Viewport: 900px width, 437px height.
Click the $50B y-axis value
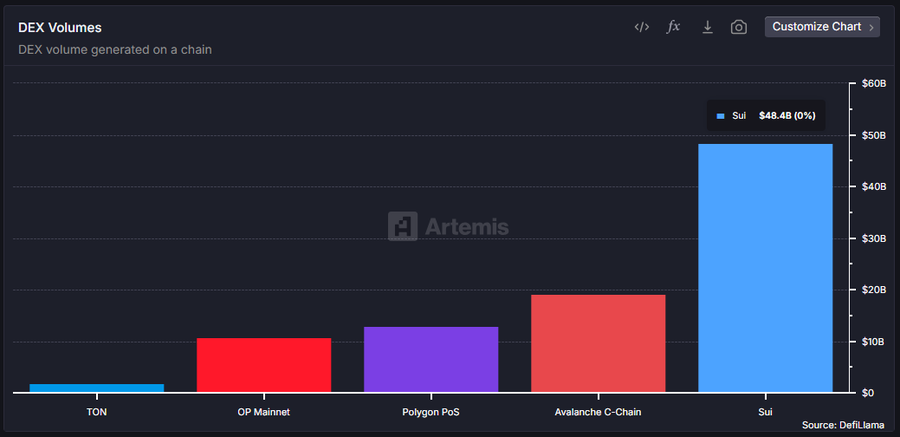coord(874,136)
